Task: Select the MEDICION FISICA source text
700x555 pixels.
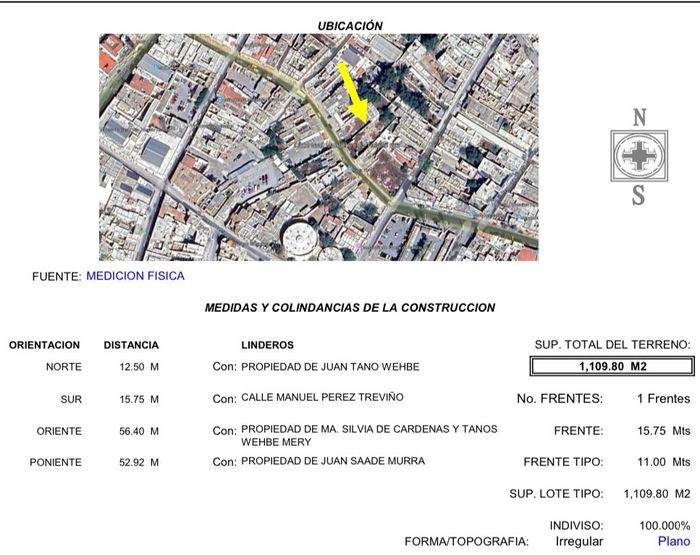Action: tap(135, 276)
